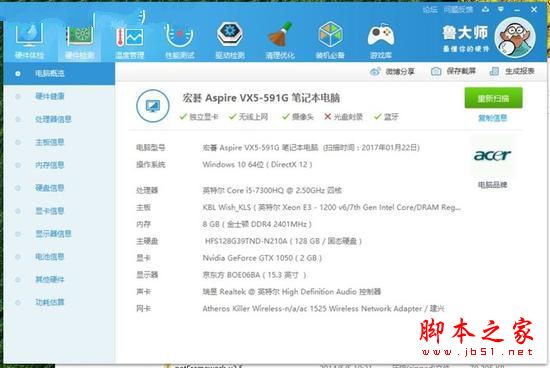The width and height of the screenshot is (550, 368).
Task: Click the 无线上网 checkmark label
Action: [248, 117]
